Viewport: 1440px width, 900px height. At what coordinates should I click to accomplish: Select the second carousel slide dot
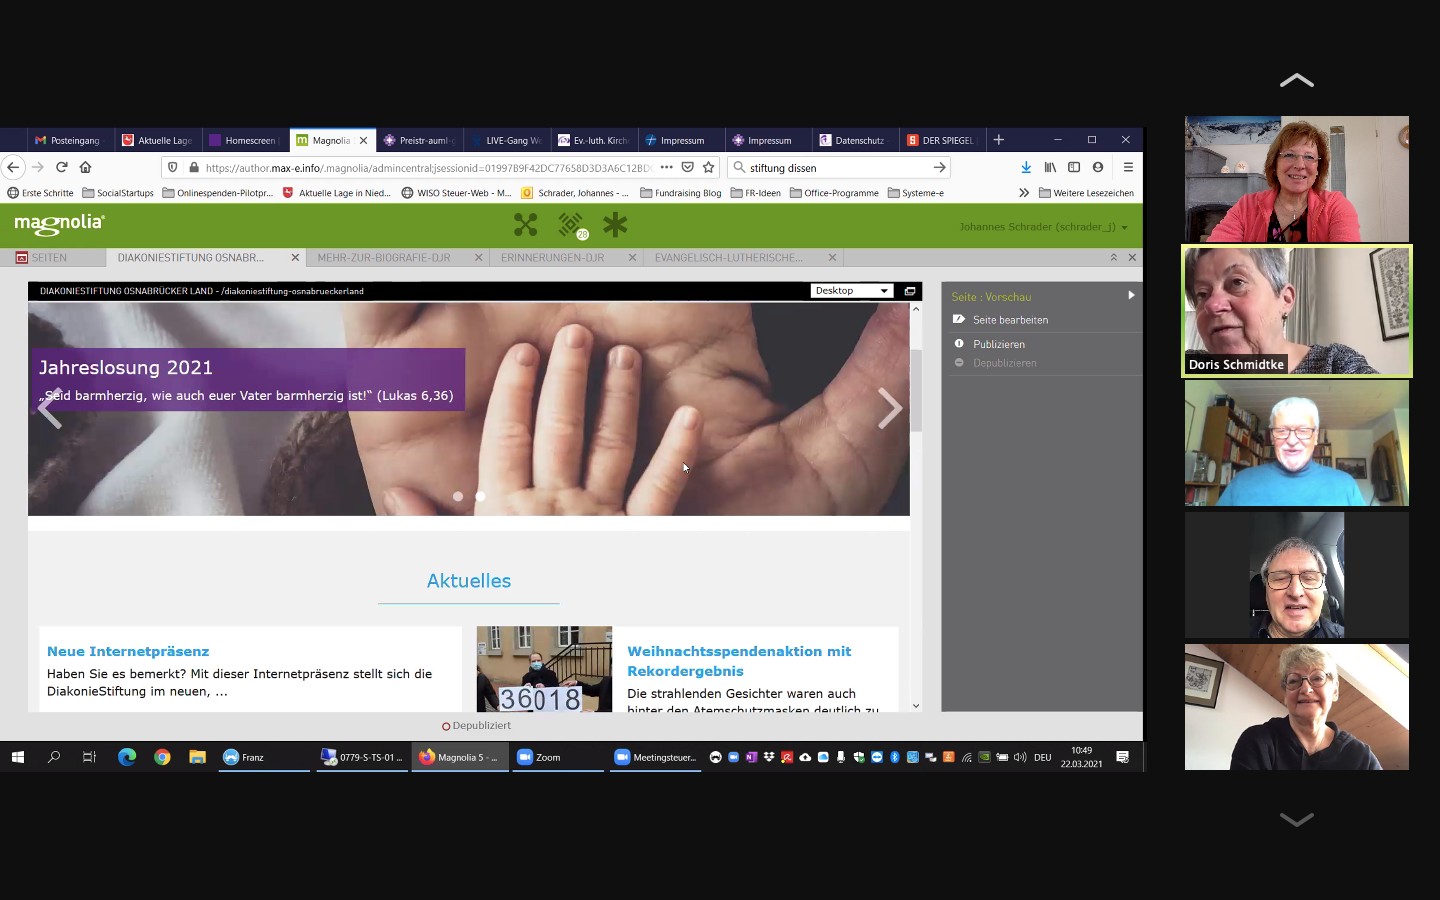point(481,496)
